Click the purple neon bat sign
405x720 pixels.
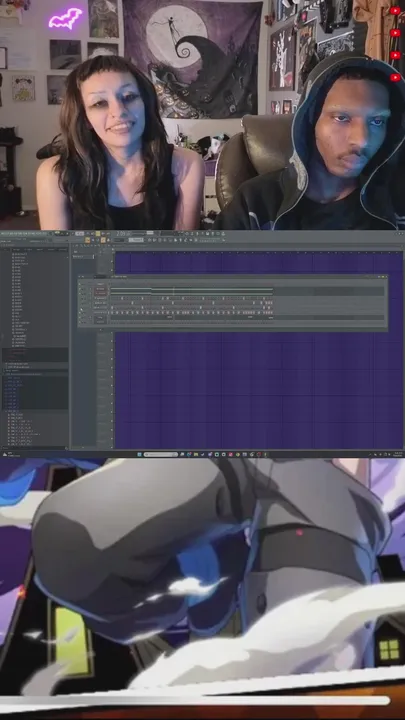[x=65, y=18]
